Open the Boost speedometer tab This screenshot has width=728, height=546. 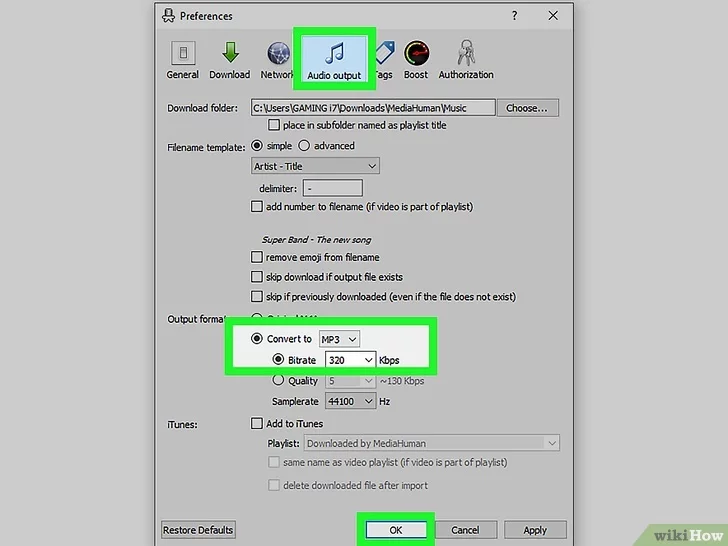[x=416, y=60]
